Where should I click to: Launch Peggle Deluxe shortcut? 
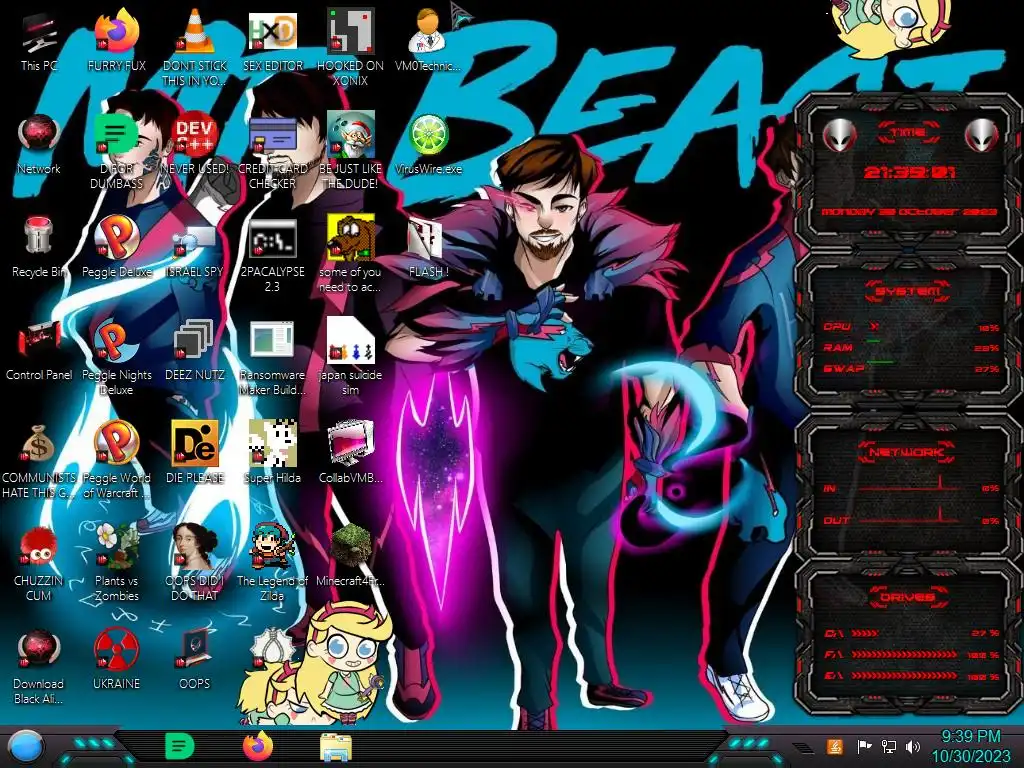pos(116,238)
